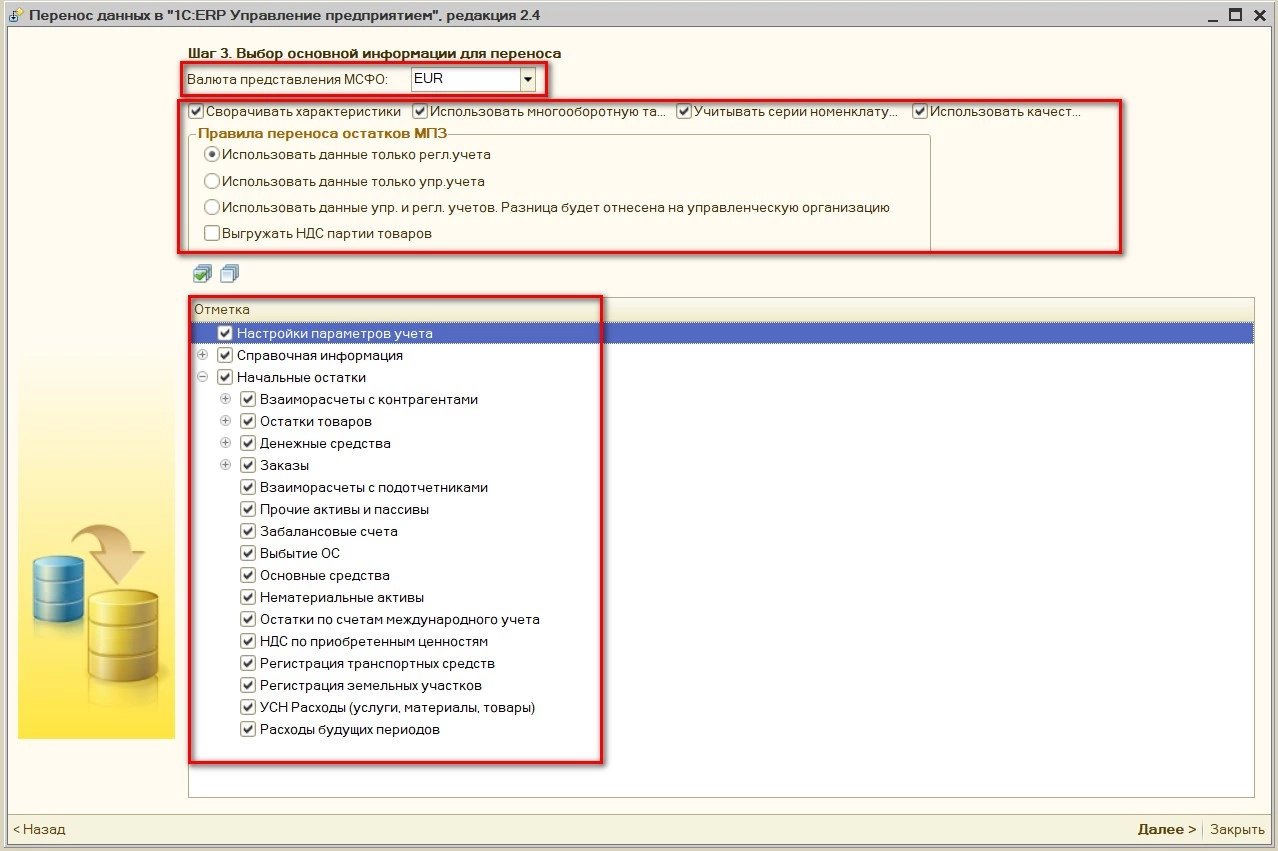
Task: Enable Выгружать НДС партии товаров checkbox
Action: click(211, 233)
